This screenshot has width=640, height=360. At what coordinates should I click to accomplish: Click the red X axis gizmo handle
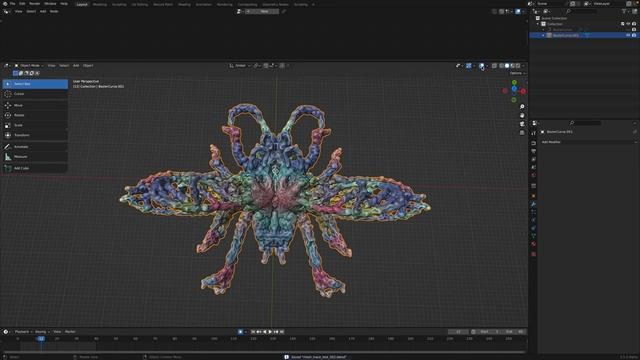(523, 91)
